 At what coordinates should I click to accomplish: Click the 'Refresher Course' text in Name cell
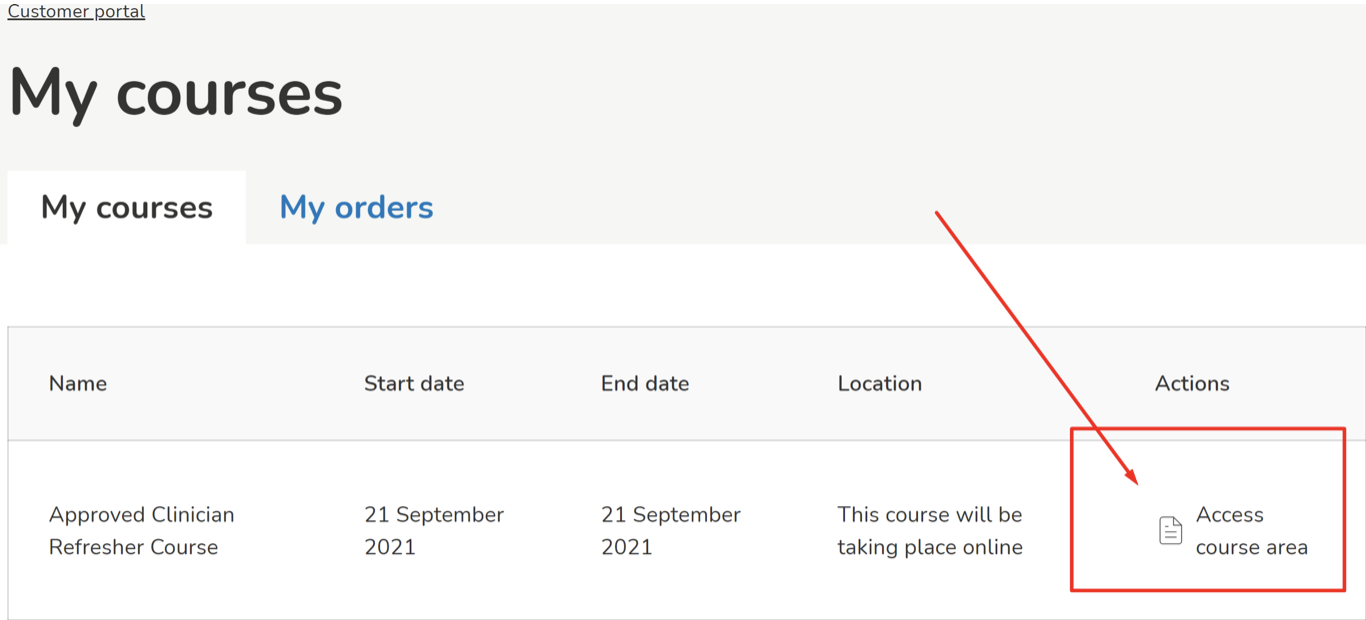133,547
